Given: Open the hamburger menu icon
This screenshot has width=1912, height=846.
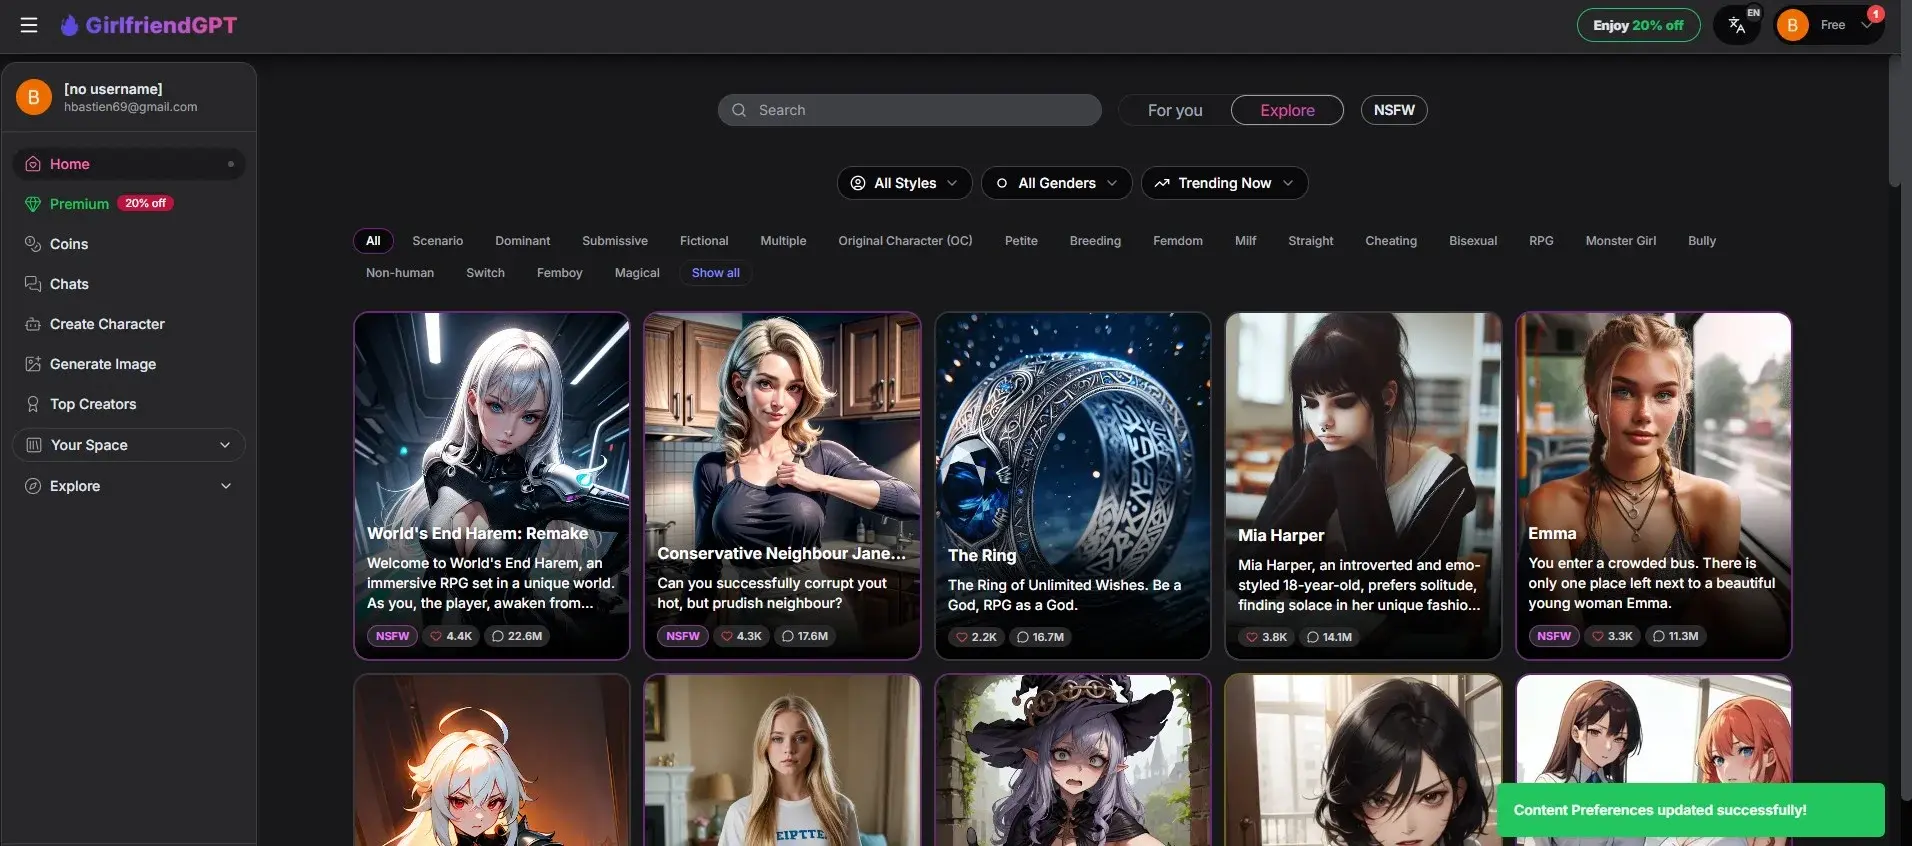Looking at the screenshot, I should (x=29, y=25).
